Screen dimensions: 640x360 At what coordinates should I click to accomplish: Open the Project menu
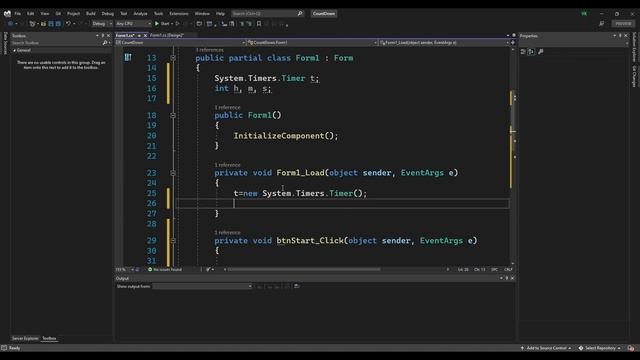(x=73, y=13)
